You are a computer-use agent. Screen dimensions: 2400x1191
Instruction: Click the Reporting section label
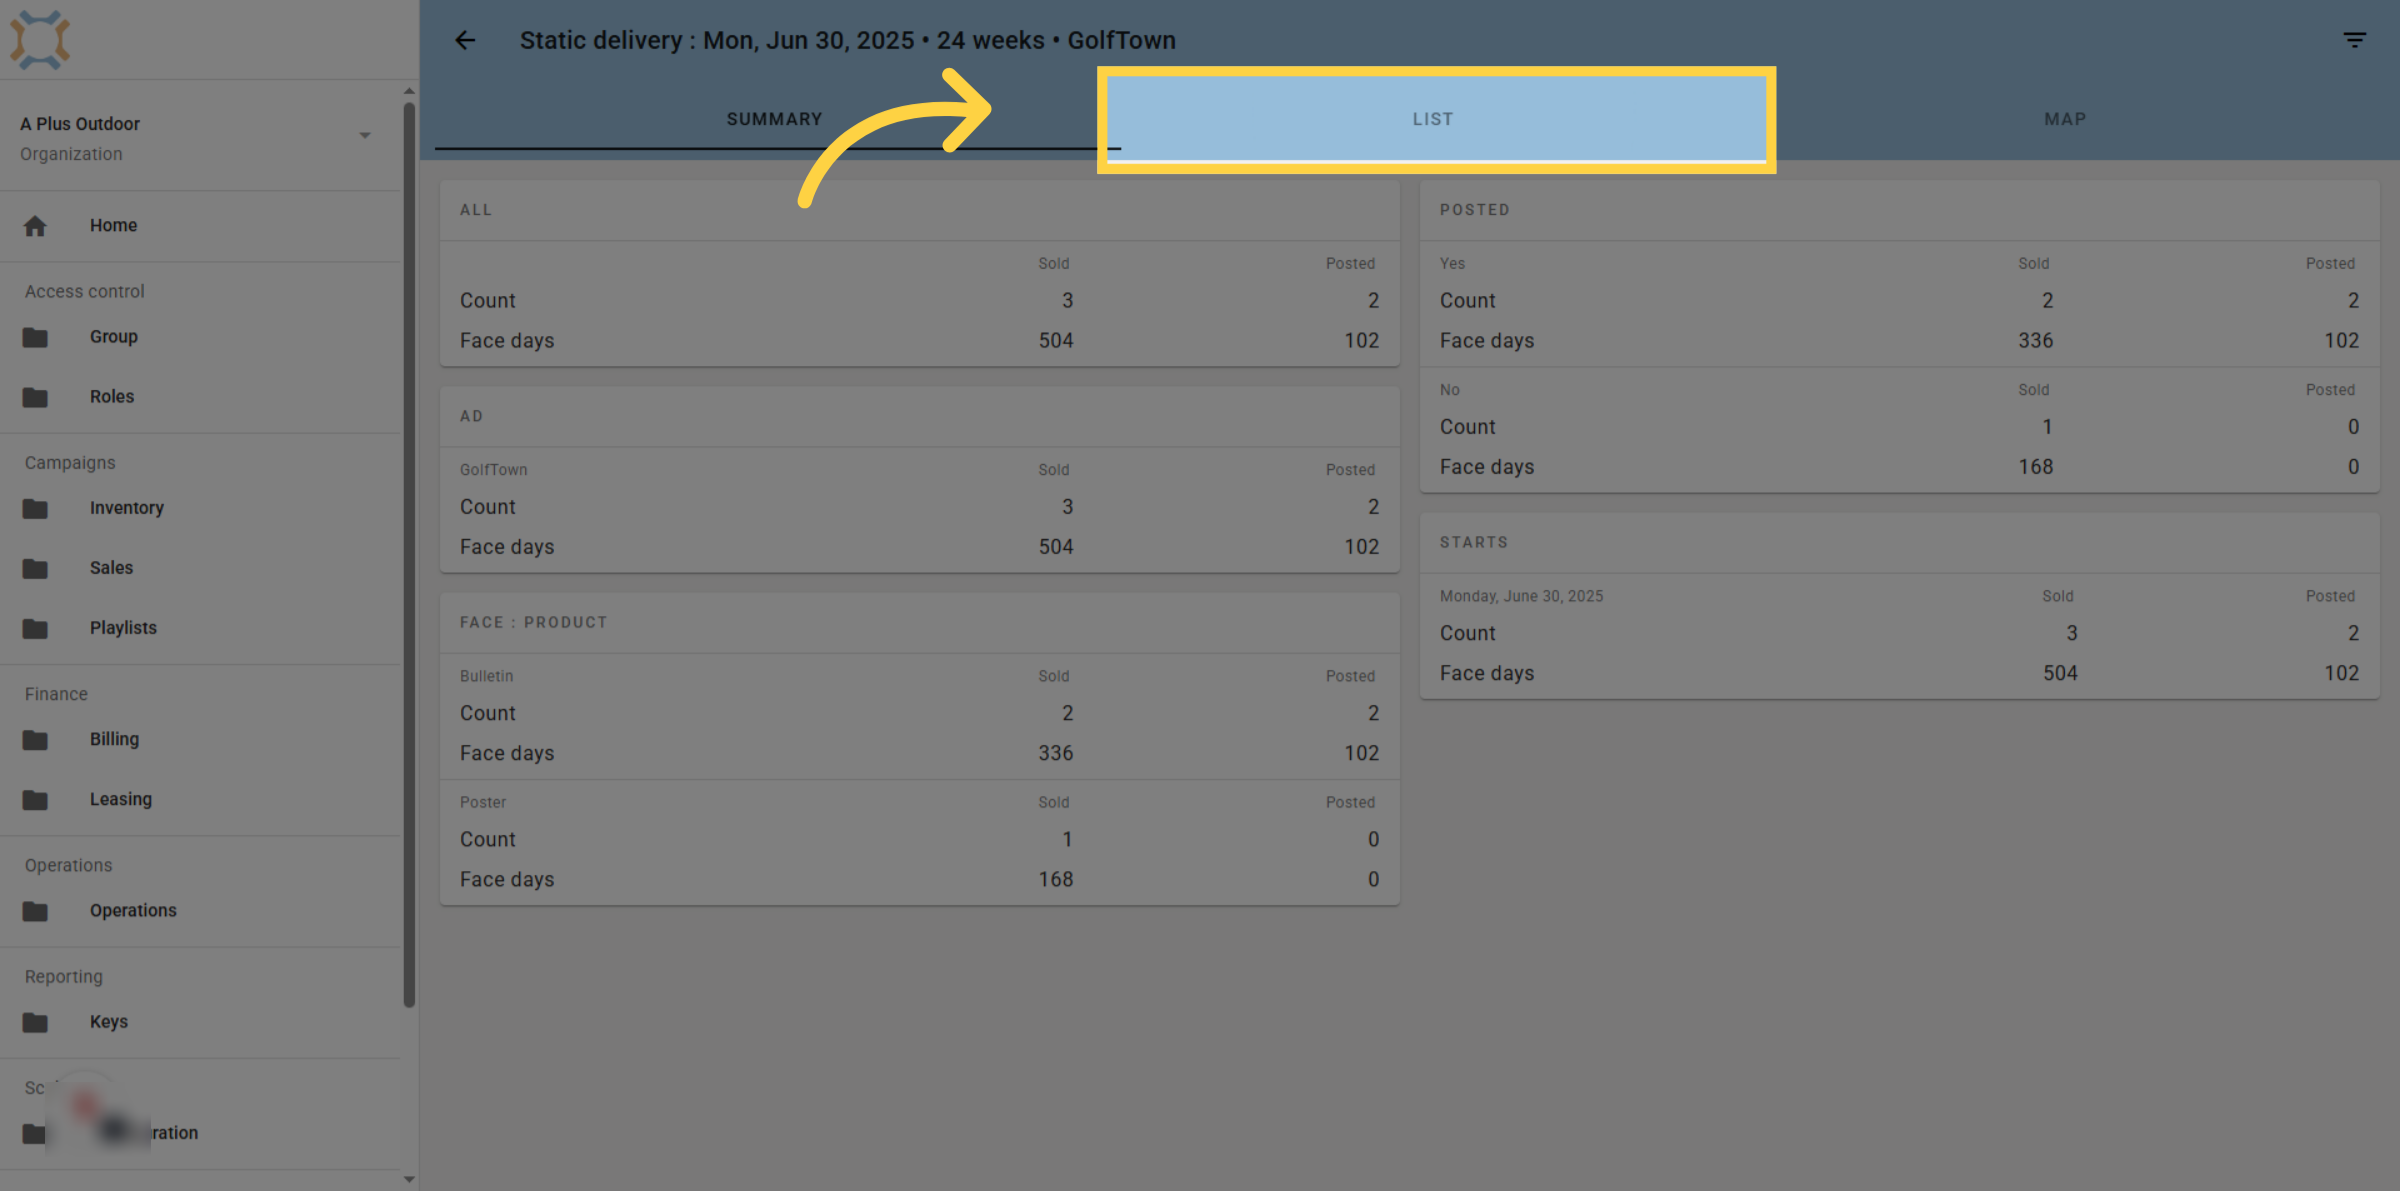click(63, 976)
